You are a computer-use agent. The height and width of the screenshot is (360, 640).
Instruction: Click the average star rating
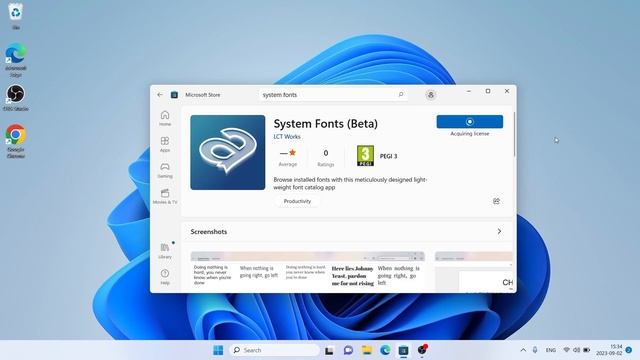[x=288, y=157]
